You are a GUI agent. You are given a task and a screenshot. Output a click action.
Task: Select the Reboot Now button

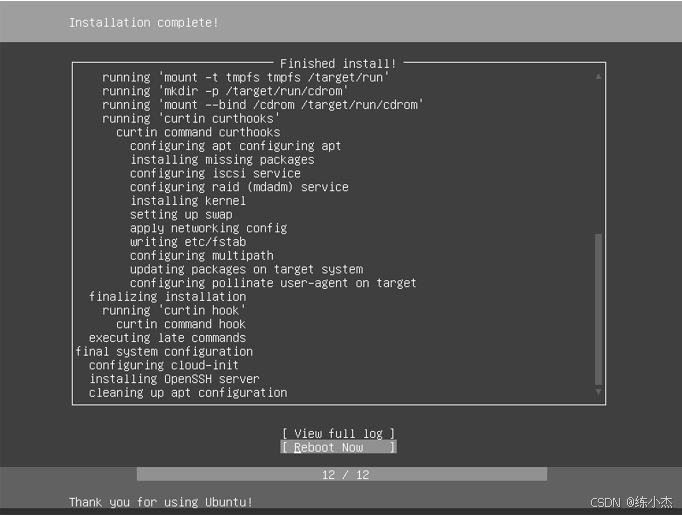(x=338, y=447)
